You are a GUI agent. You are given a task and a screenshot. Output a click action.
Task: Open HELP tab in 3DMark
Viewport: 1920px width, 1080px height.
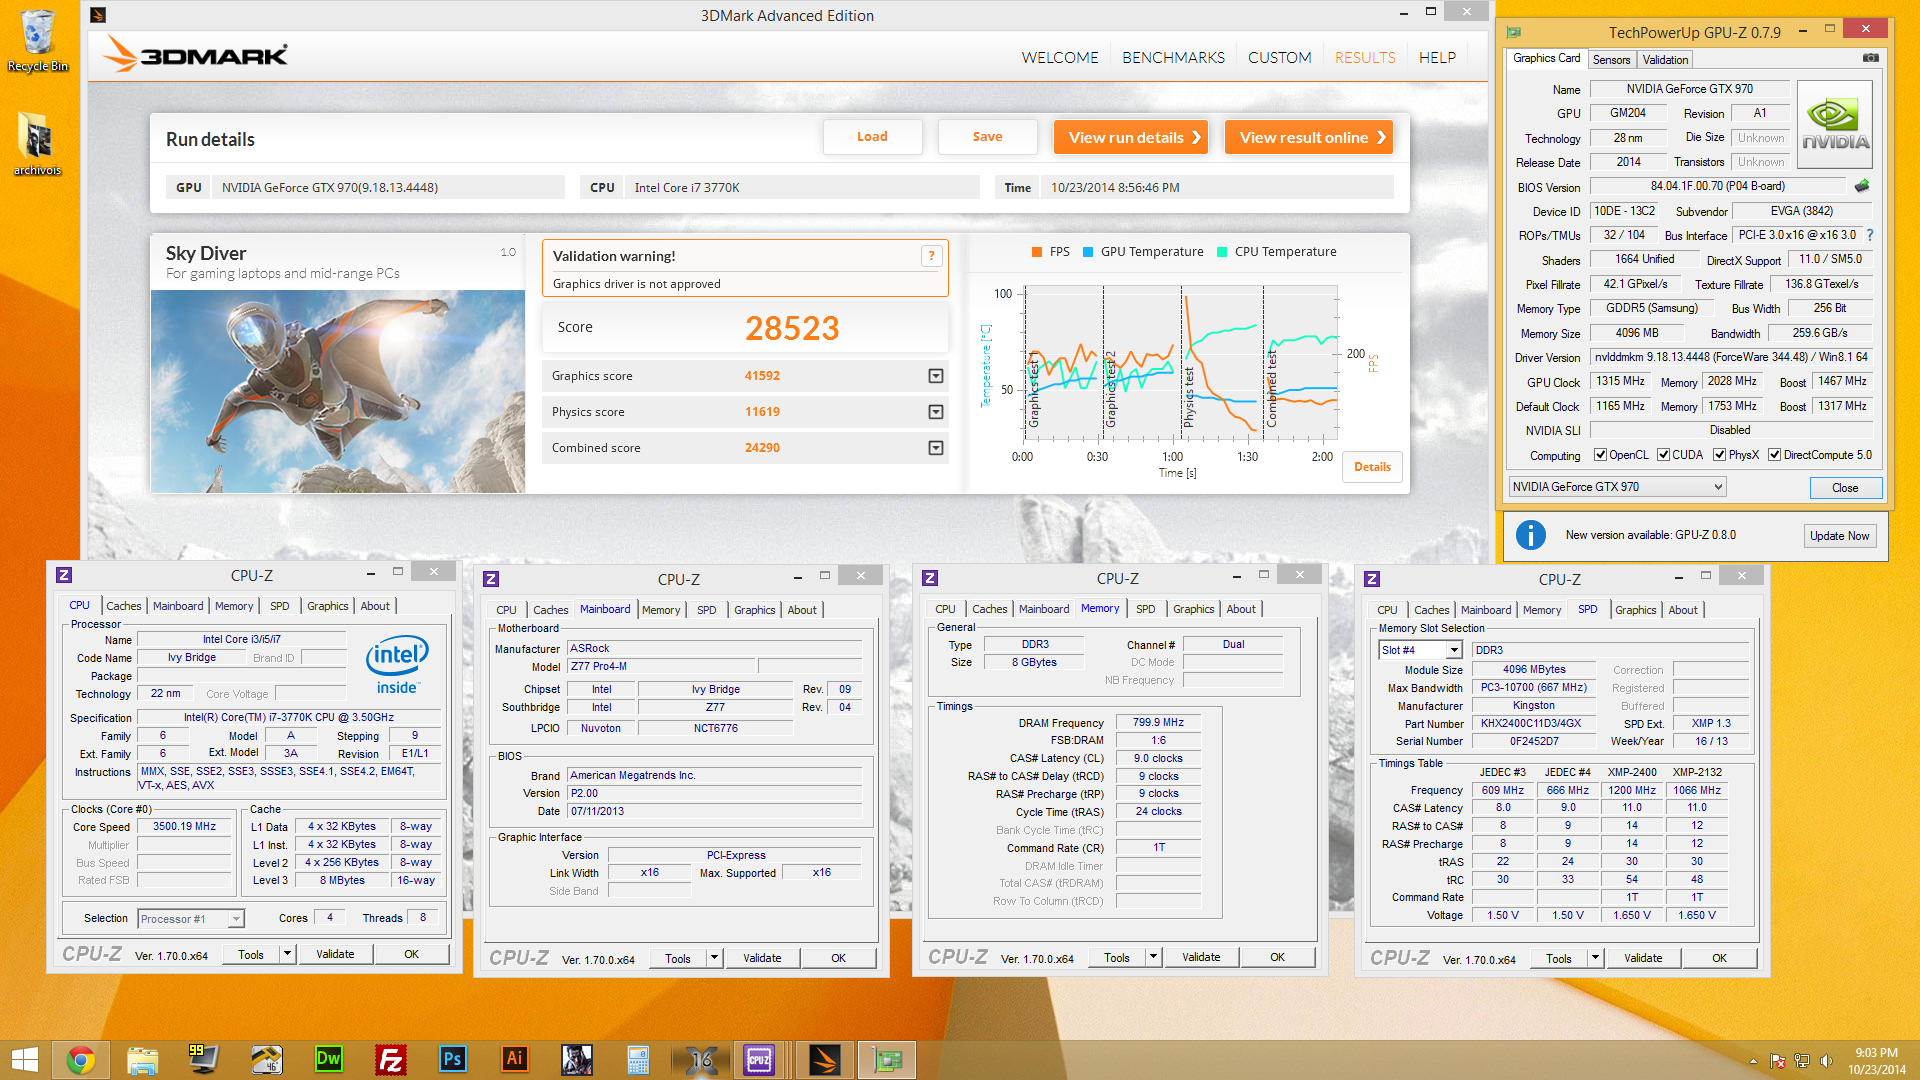pos(1437,58)
